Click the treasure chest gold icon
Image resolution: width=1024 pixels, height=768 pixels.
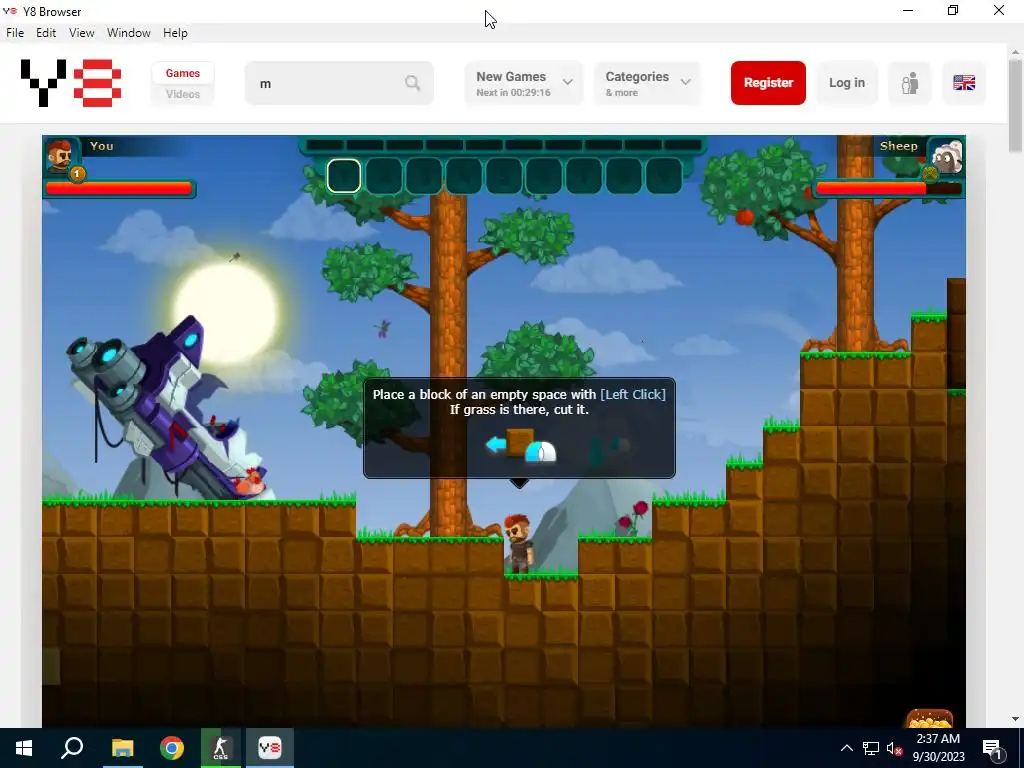(x=929, y=718)
